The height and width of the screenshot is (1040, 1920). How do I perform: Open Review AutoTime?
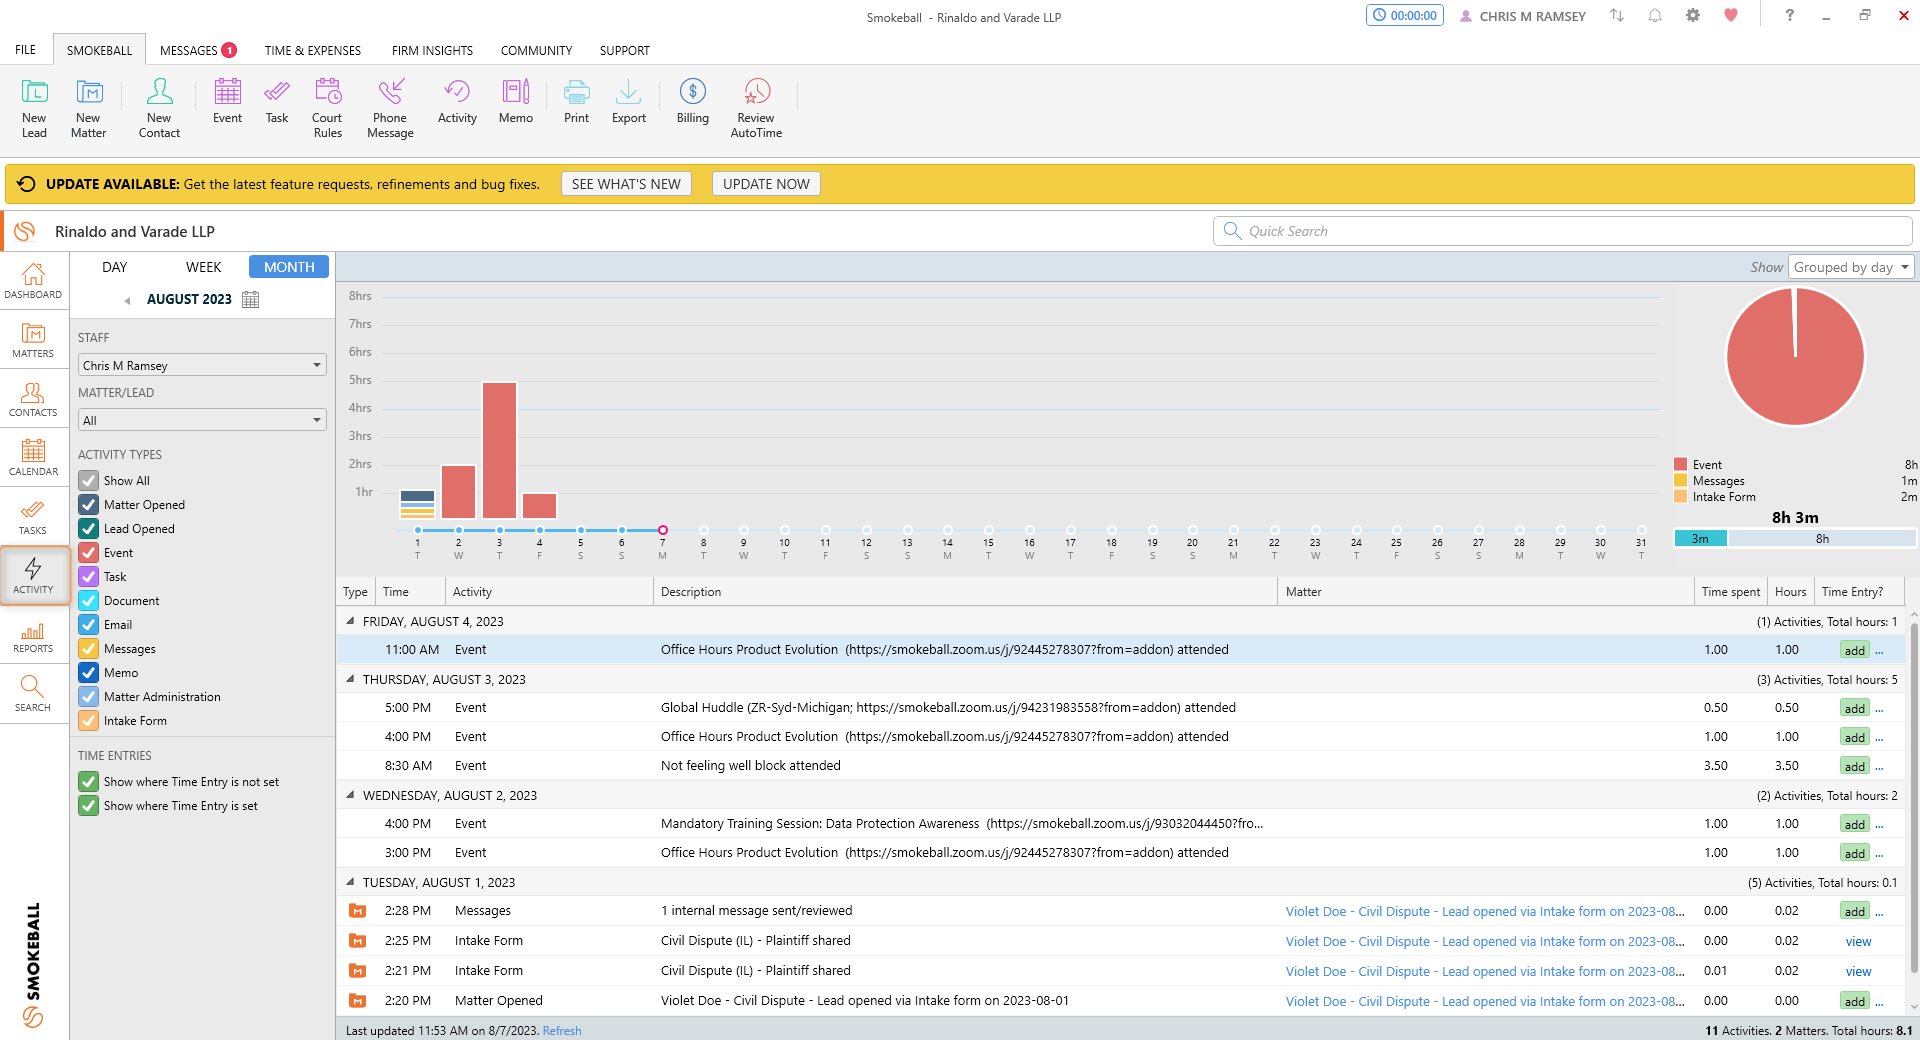756,108
